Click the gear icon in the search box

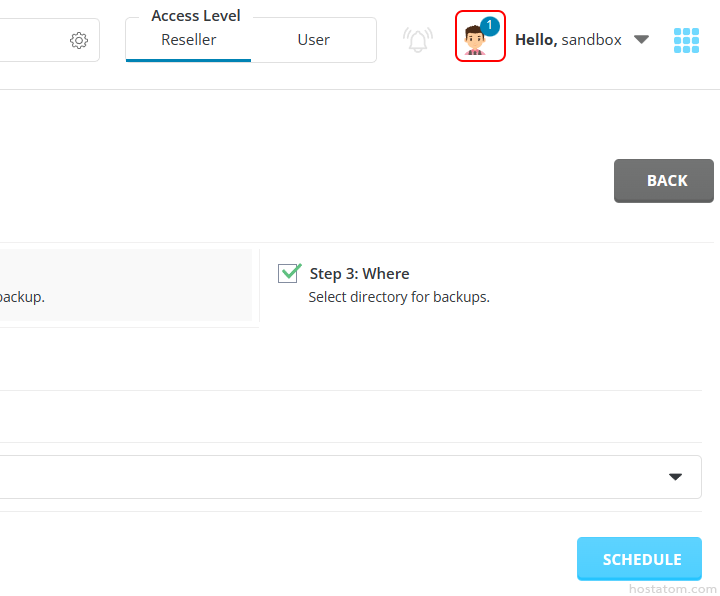pyautogui.click(x=79, y=40)
